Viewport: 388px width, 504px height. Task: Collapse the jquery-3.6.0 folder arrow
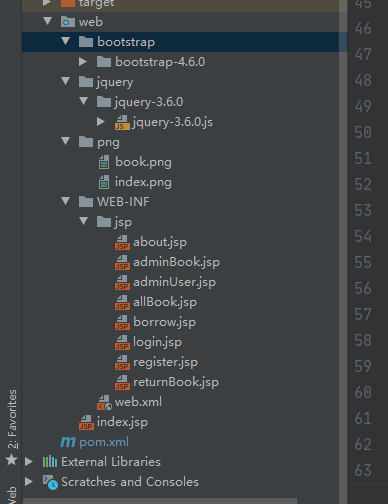tap(84, 101)
